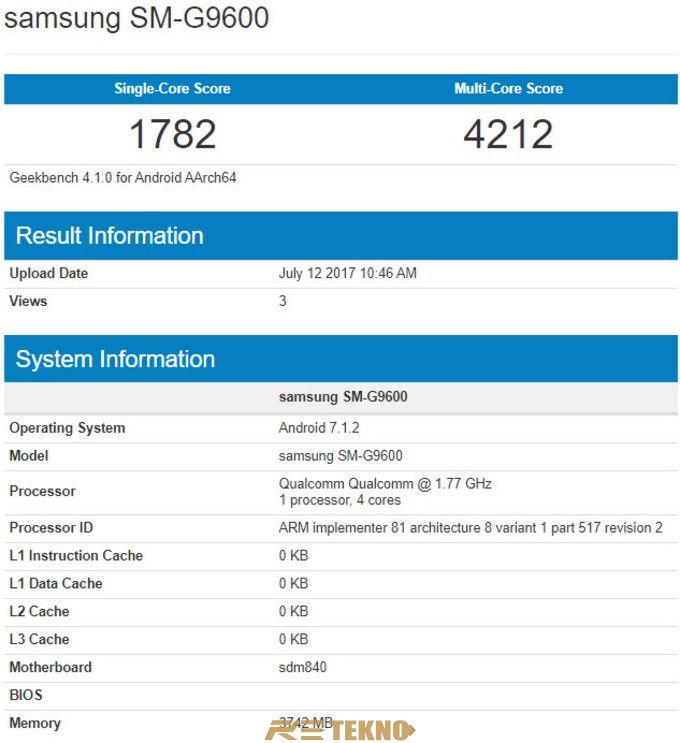Click the Operating System label
This screenshot has width=680, height=743.
tap(67, 428)
